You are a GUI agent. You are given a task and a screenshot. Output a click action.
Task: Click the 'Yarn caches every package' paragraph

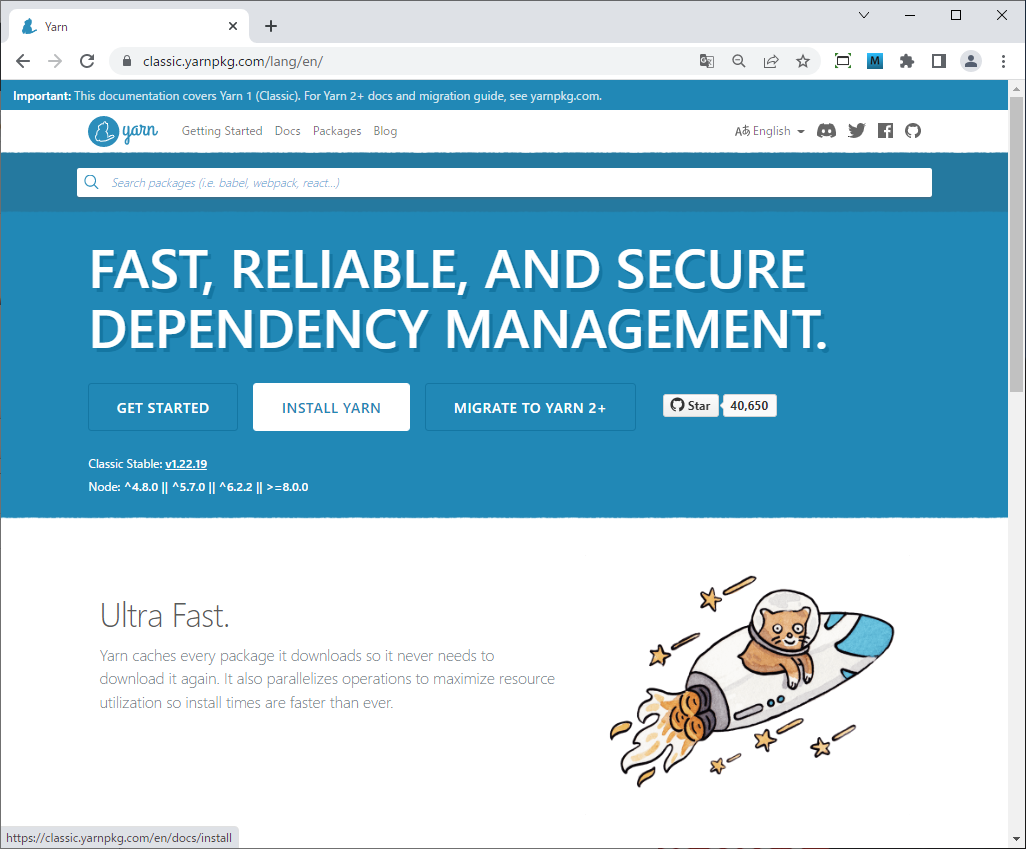tap(327, 679)
